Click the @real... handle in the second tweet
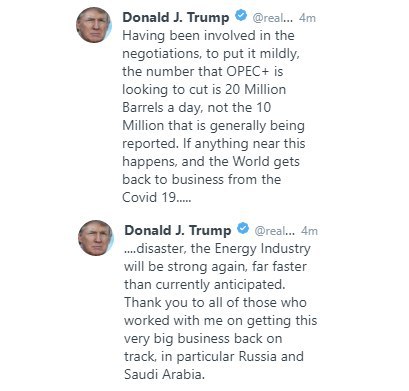Image resolution: width=409 pixels, height=391 pixels. tap(274, 231)
